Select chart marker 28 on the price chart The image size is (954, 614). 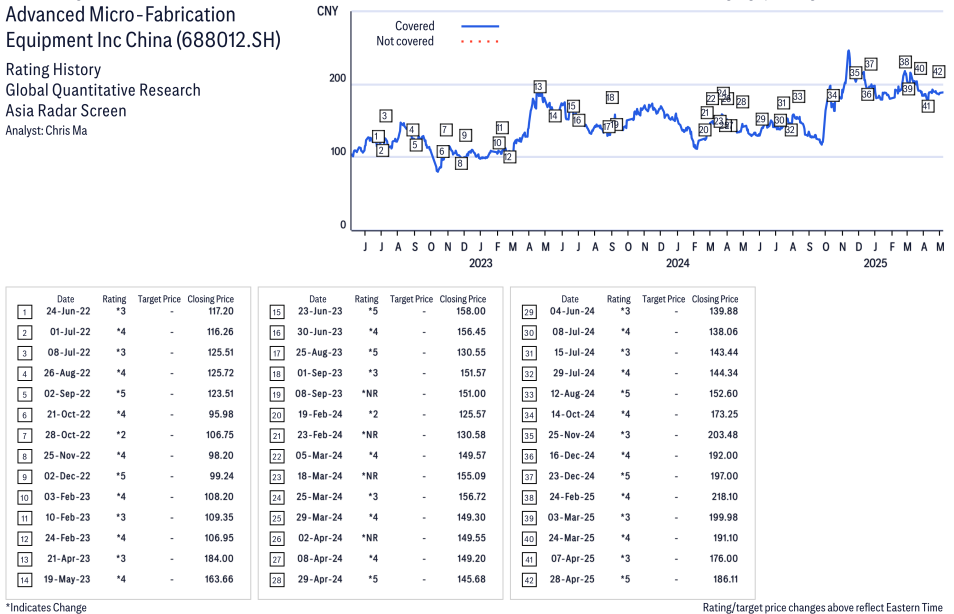click(742, 102)
